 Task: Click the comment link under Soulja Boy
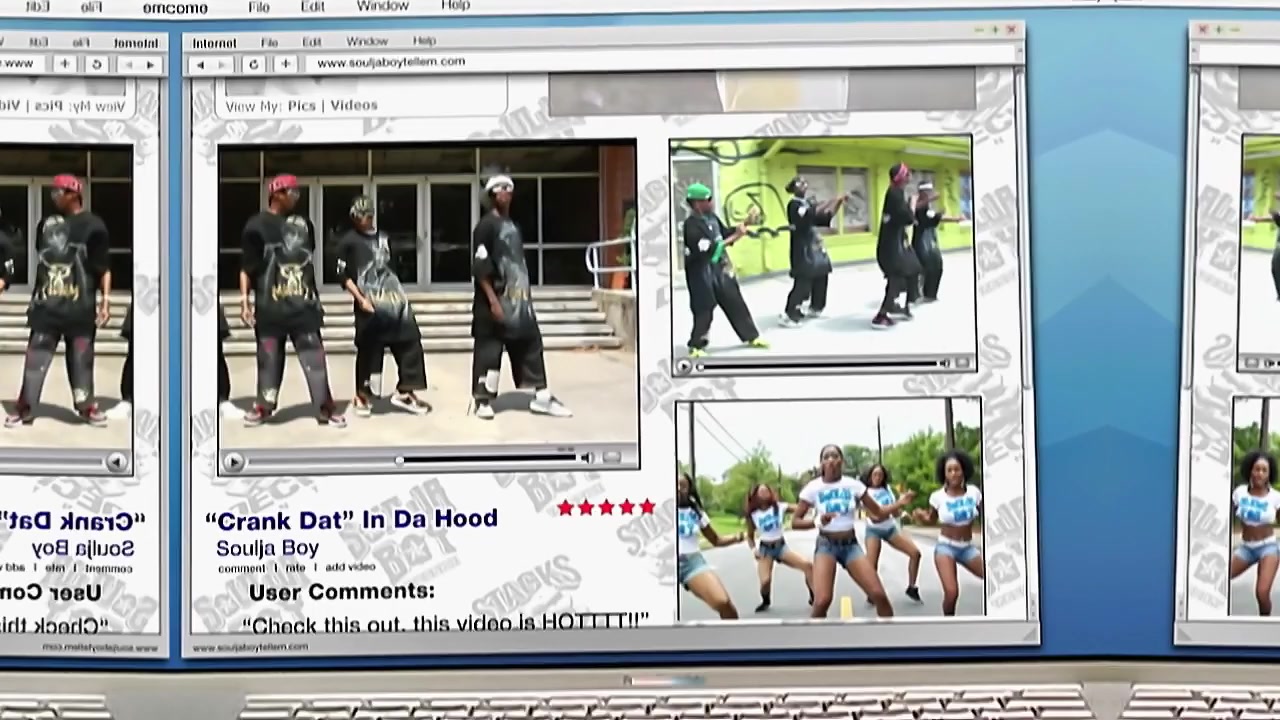[242, 568]
